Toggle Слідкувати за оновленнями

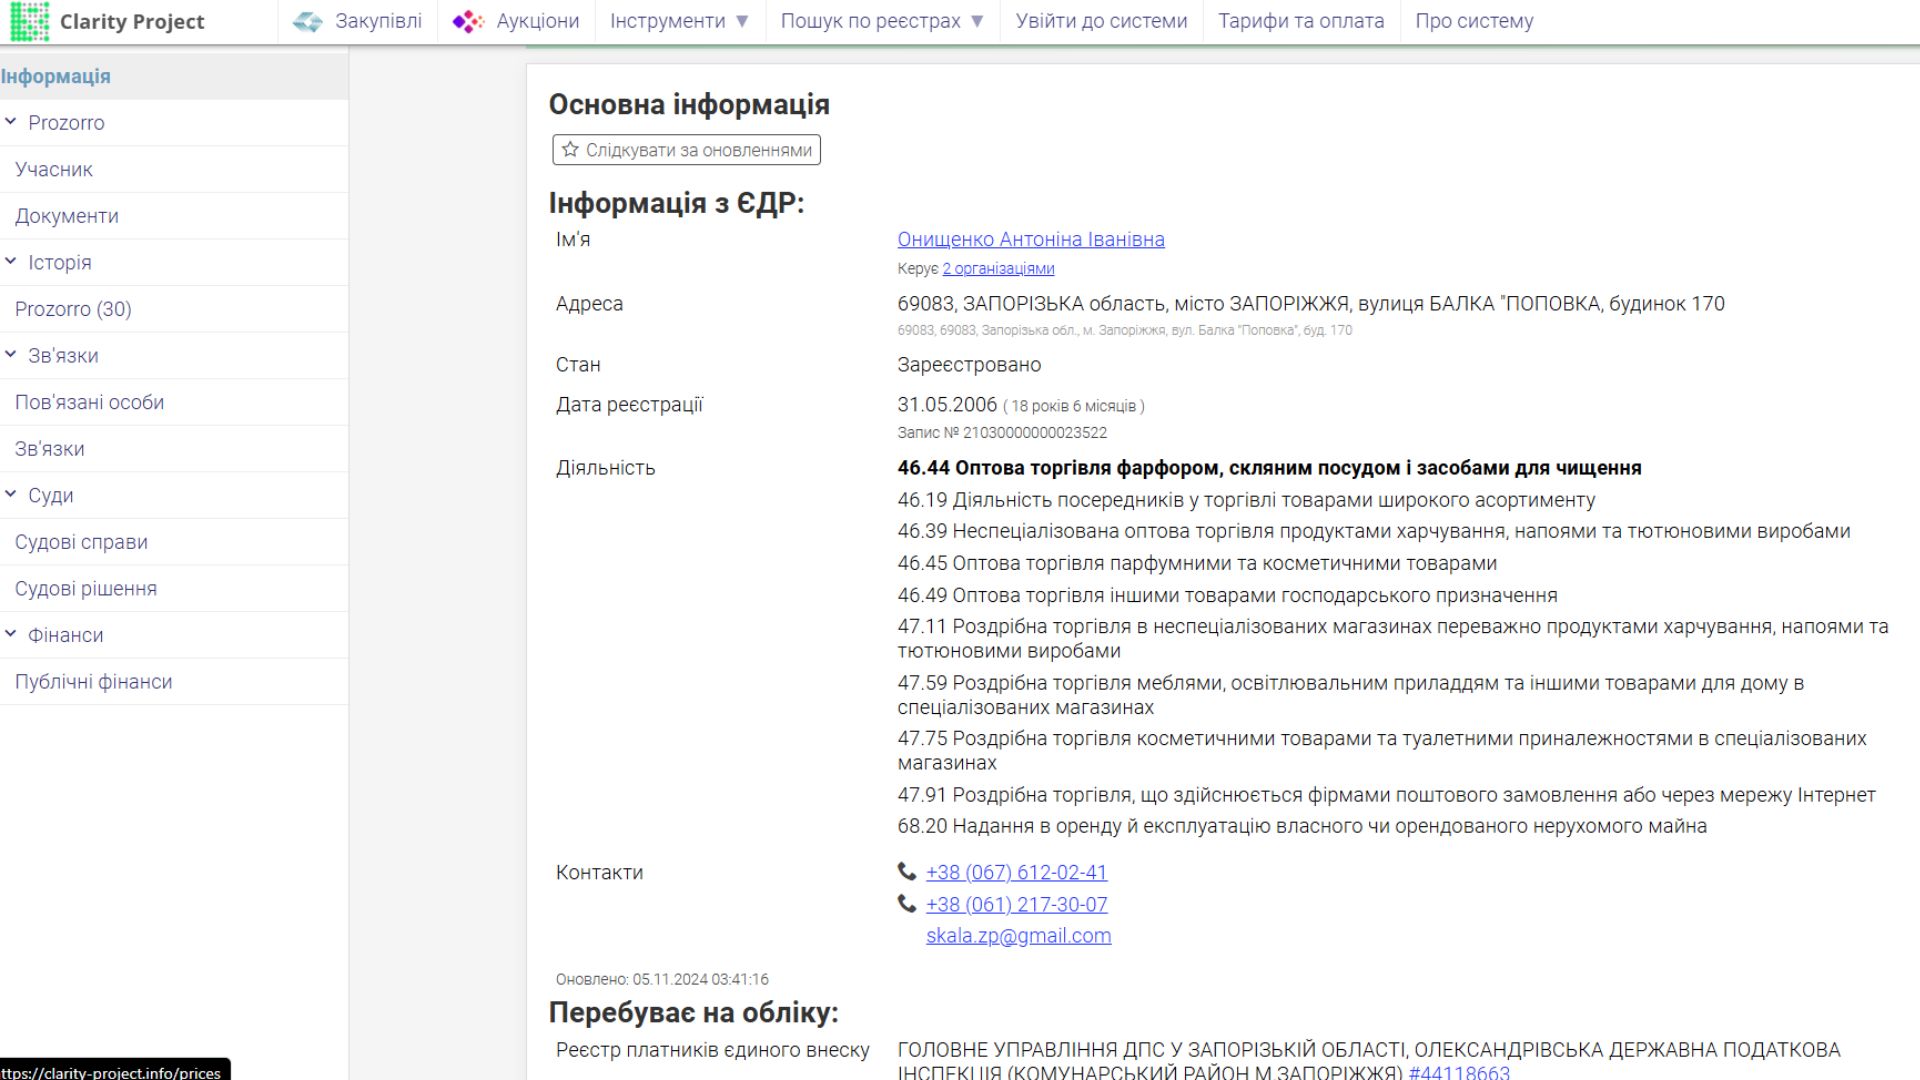point(686,150)
